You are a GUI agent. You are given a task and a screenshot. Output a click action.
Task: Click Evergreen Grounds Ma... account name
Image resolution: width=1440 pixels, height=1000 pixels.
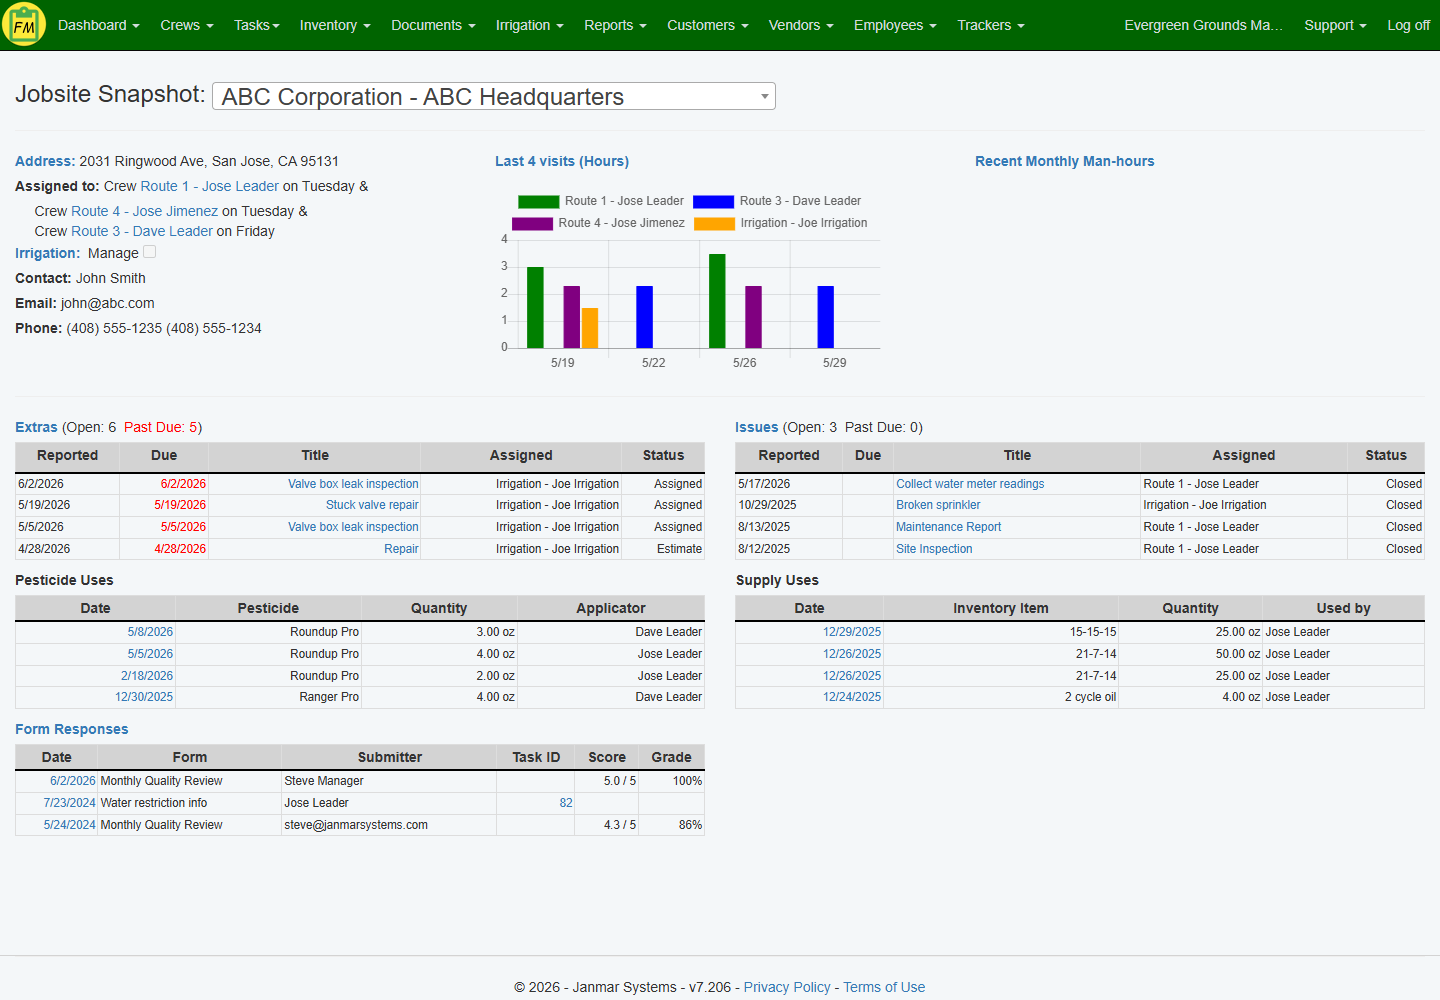[1203, 25]
